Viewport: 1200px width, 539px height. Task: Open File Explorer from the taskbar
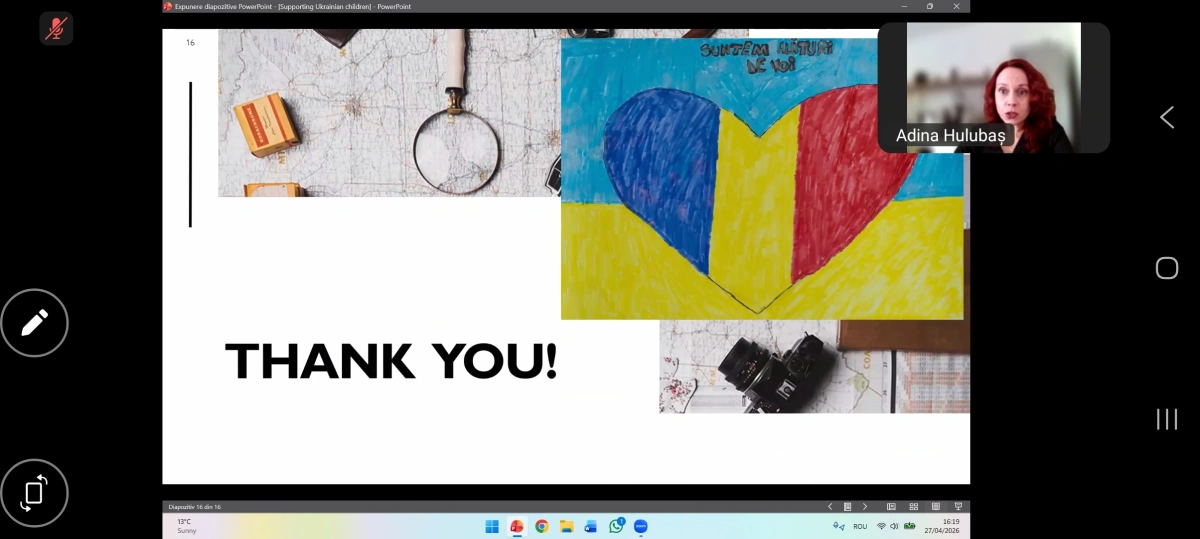[566, 526]
